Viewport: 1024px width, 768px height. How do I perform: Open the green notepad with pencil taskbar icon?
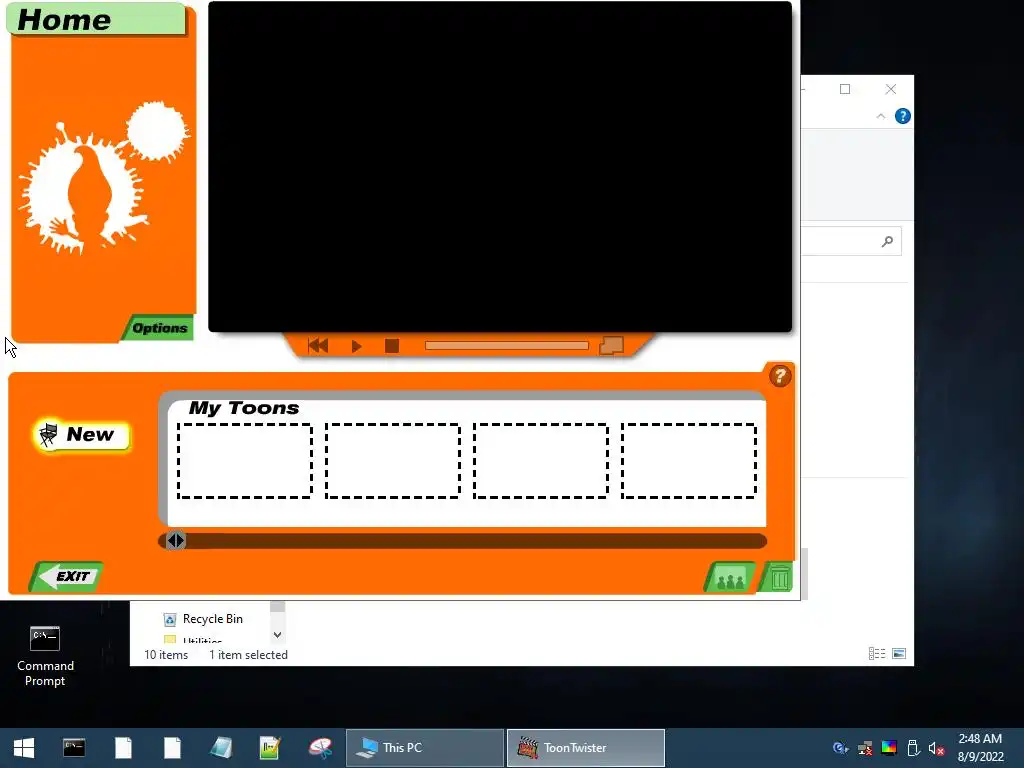pos(270,748)
